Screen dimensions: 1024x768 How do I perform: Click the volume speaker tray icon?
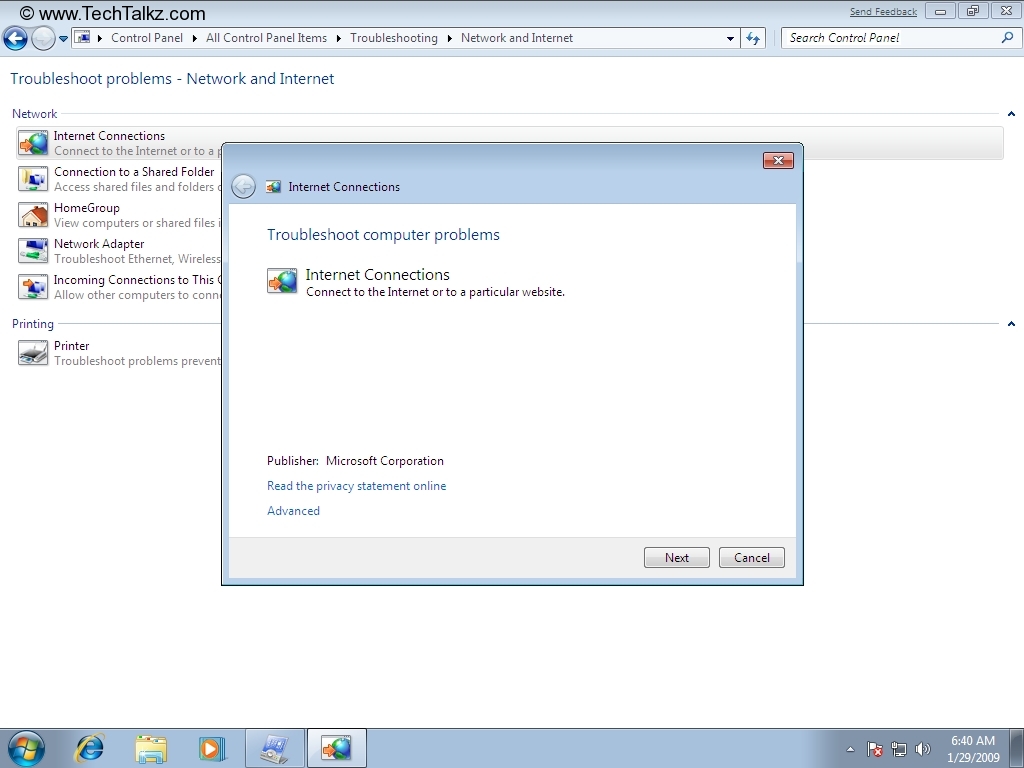tap(922, 749)
